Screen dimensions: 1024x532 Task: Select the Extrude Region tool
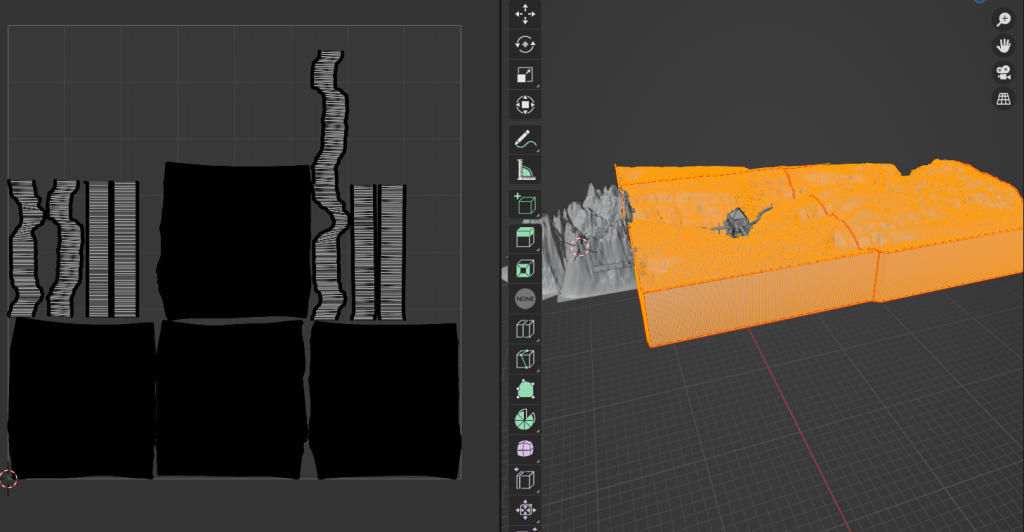525,238
